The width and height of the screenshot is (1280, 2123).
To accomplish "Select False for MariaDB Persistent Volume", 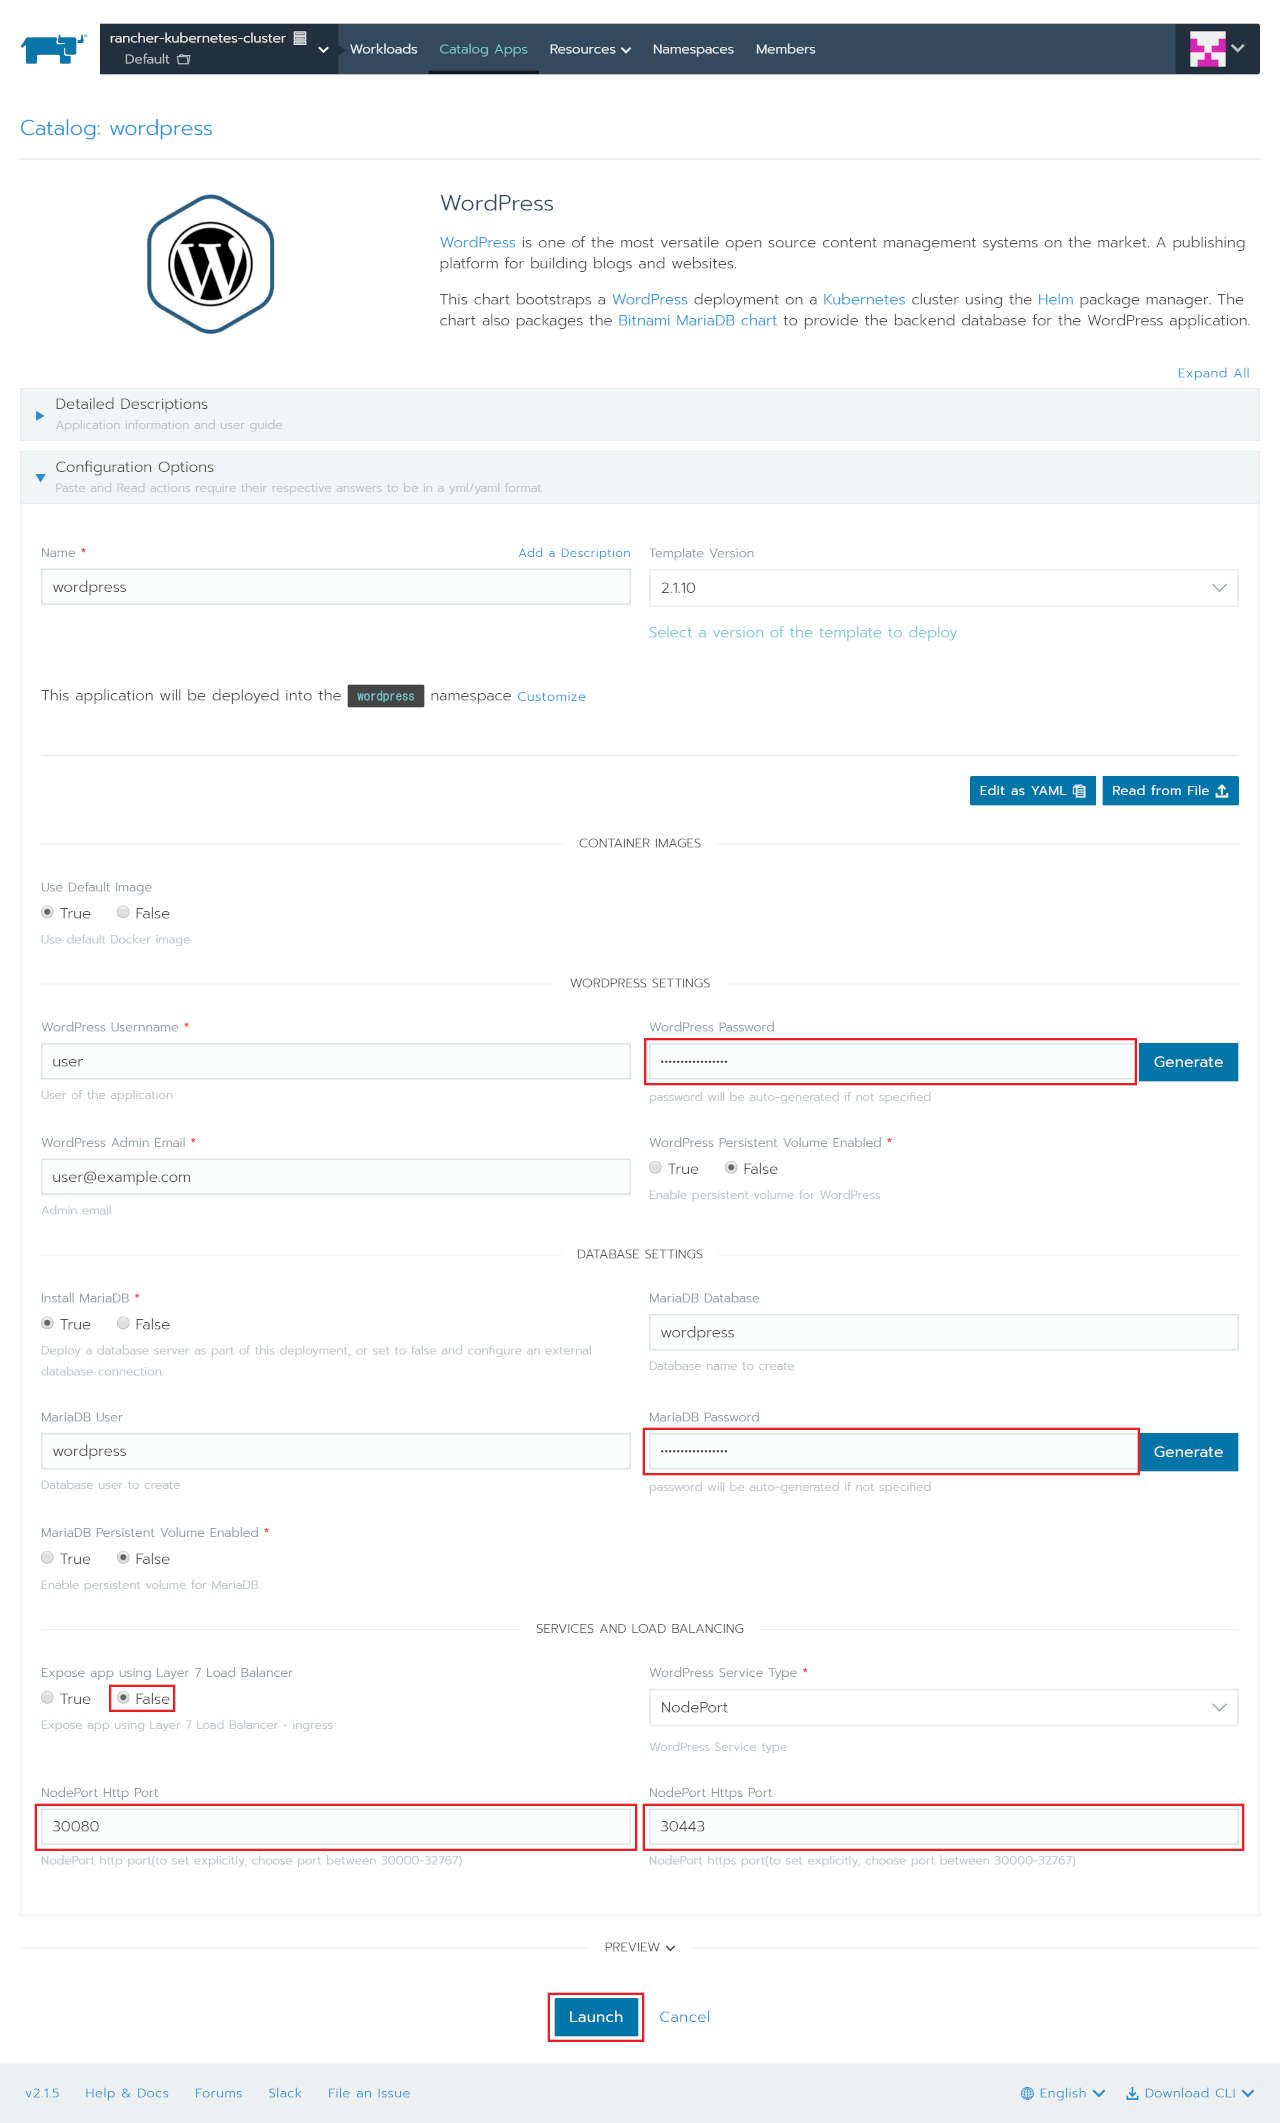I will tap(123, 1558).
